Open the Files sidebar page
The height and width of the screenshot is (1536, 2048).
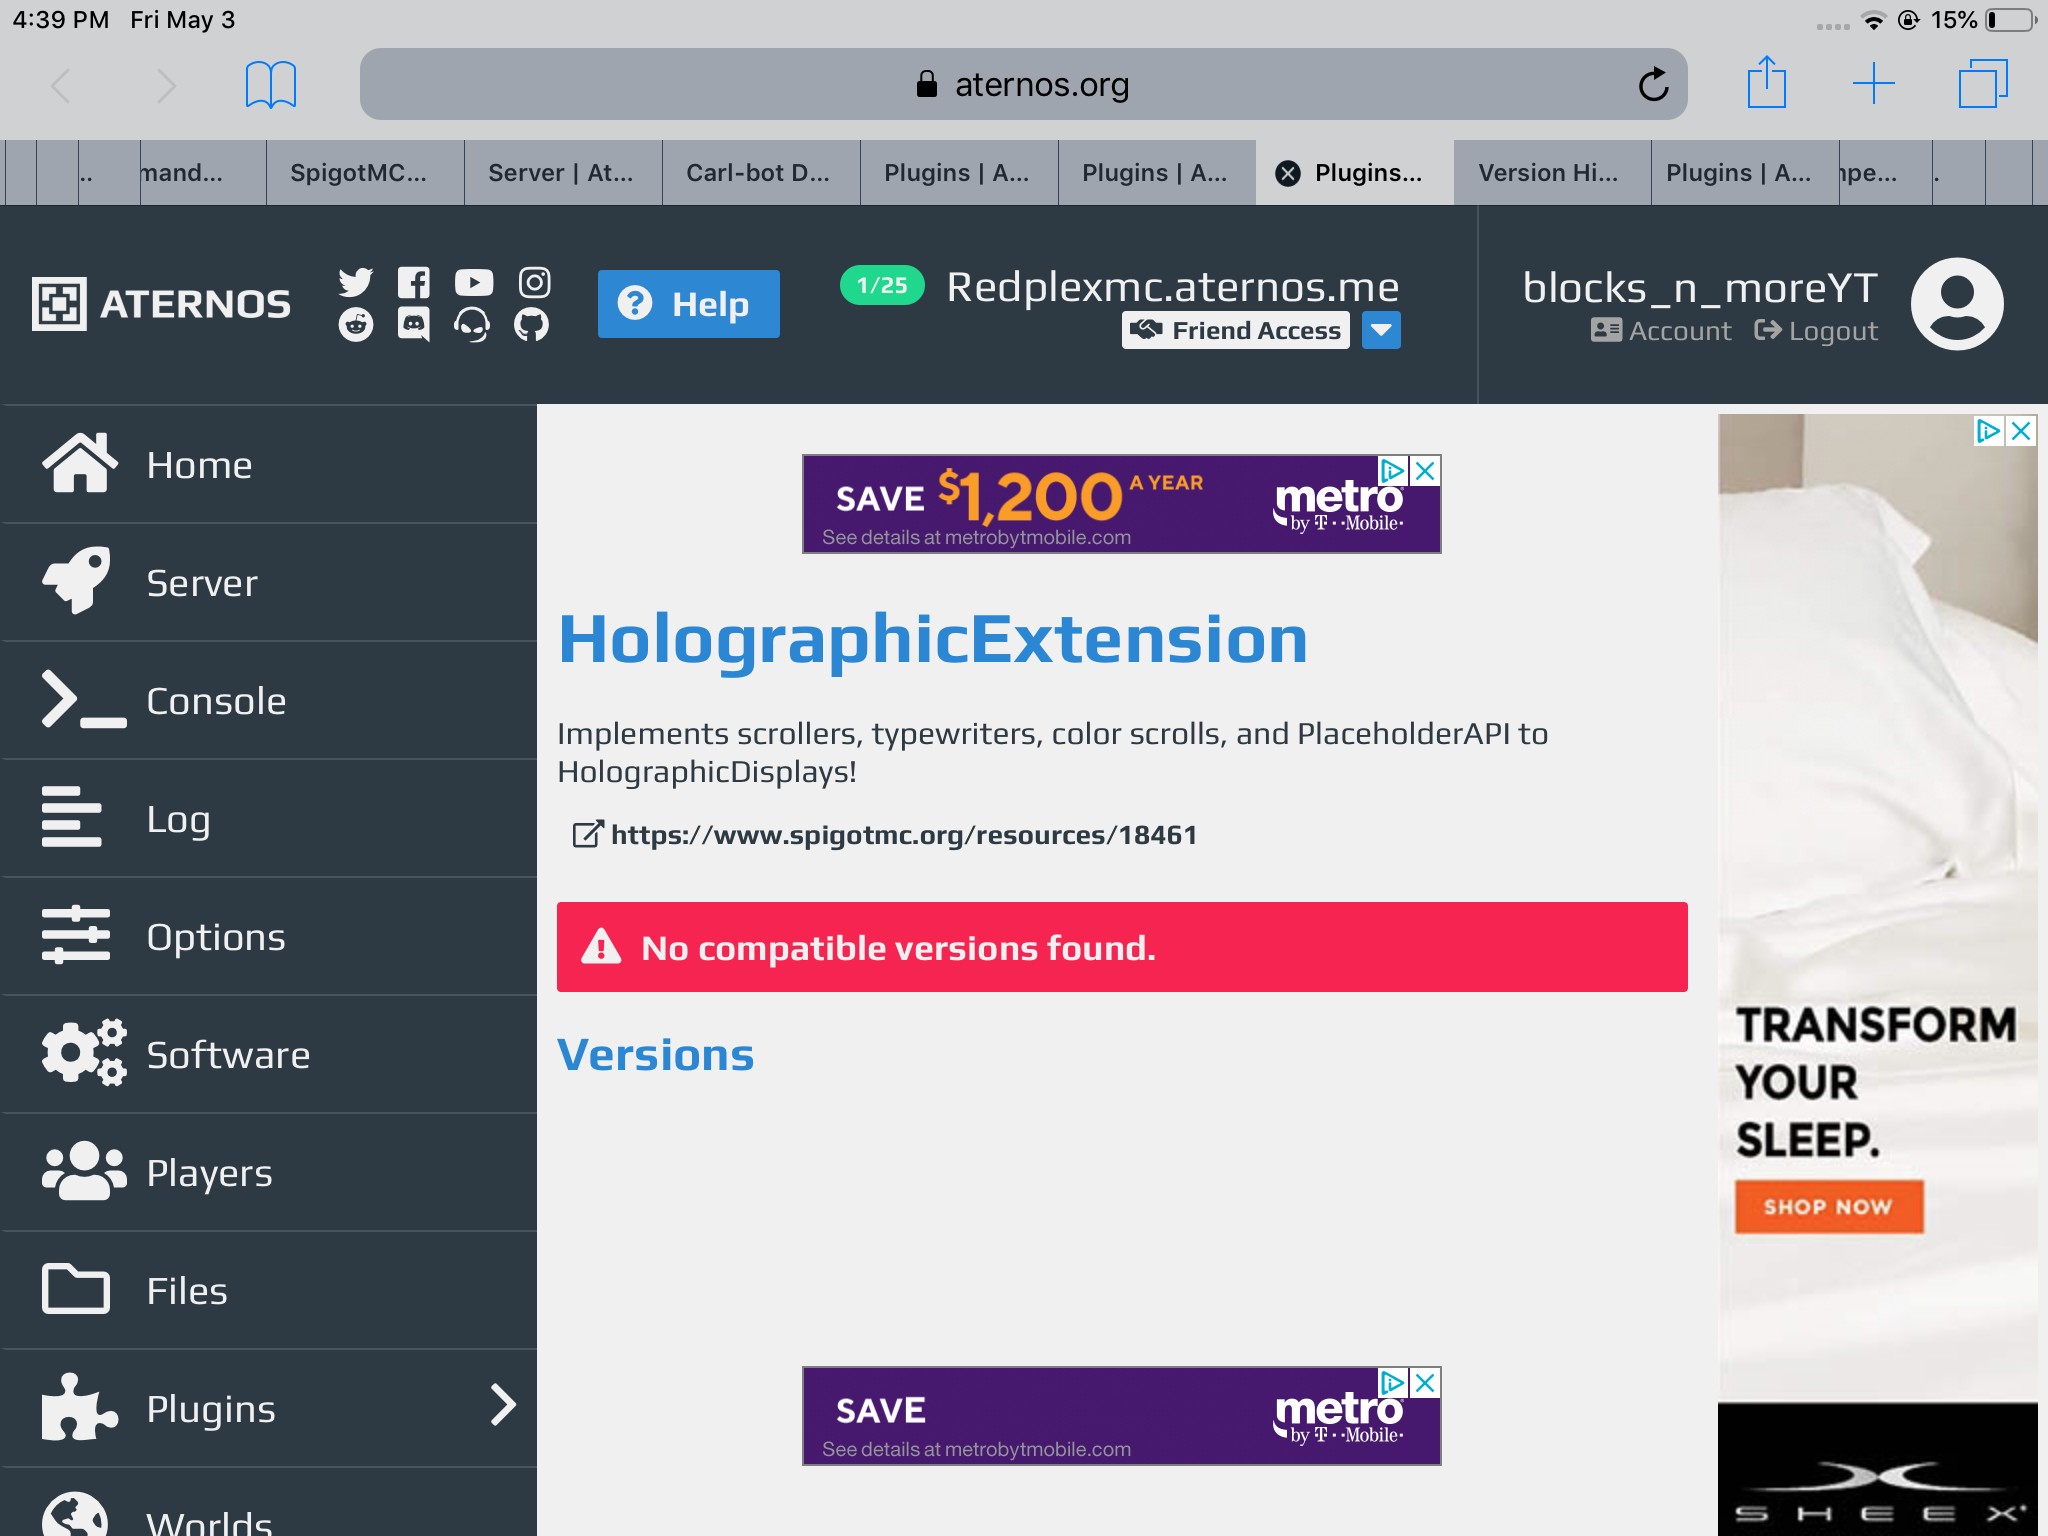pyautogui.click(x=269, y=1290)
